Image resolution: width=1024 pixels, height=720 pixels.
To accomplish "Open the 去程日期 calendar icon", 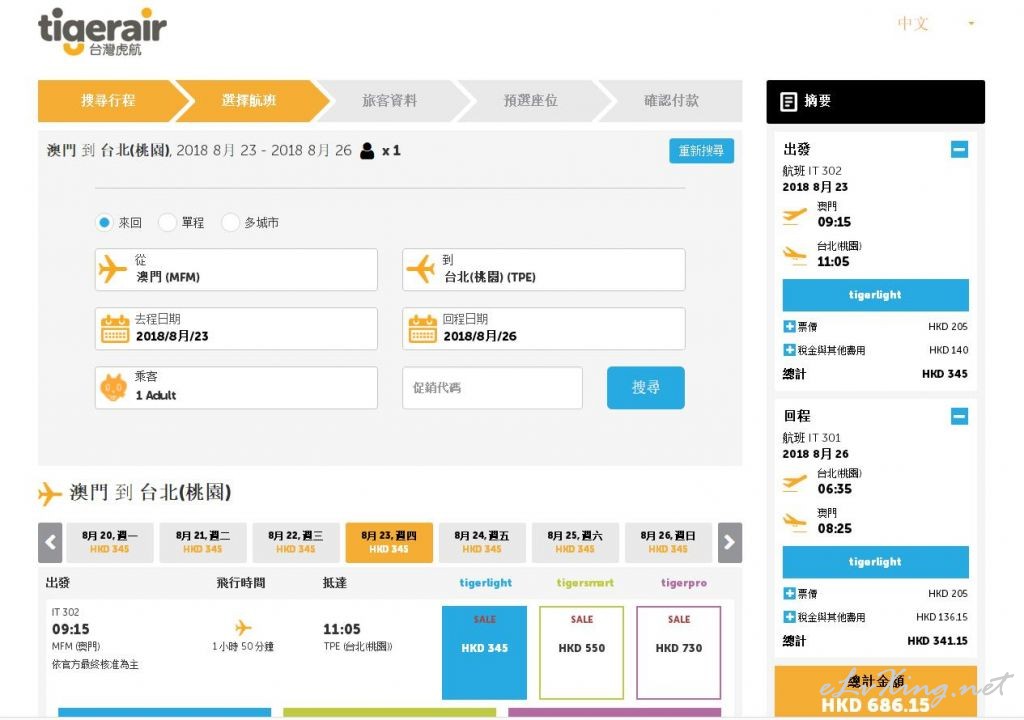I will pos(115,329).
